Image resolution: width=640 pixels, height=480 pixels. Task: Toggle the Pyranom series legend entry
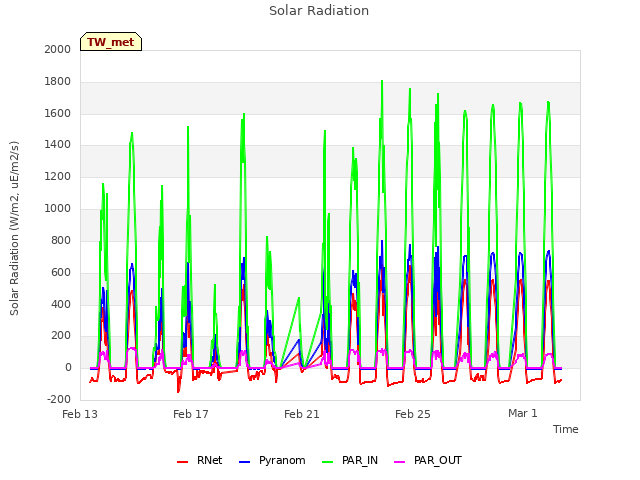tap(272, 460)
